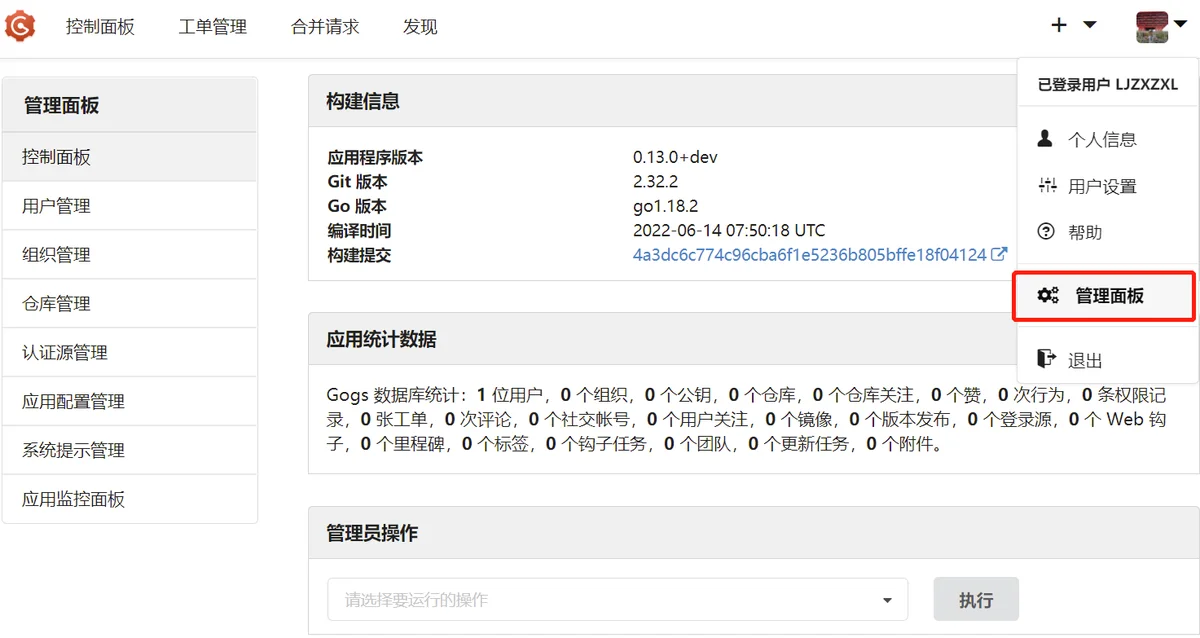The image size is (1200, 638).
Task: Click the caret arrow next to avatar
Action: coord(1180,26)
